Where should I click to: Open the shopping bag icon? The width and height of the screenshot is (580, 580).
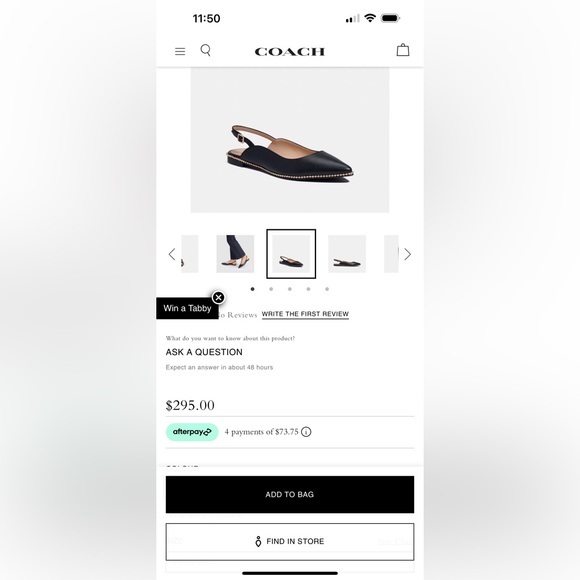(403, 50)
